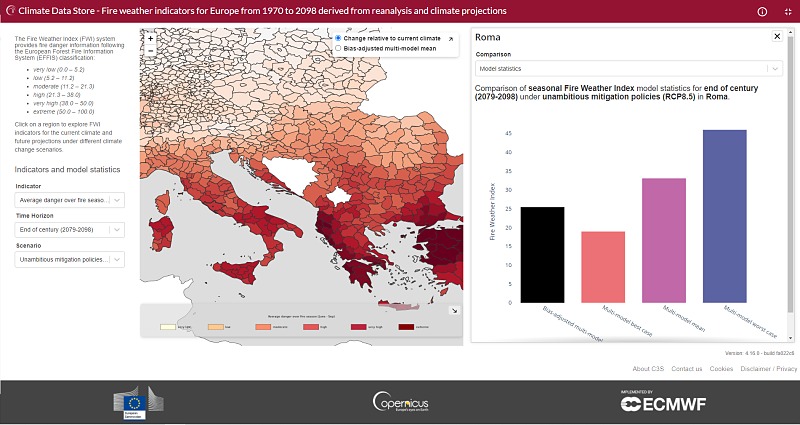Open the Contact us link
This screenshot has width=800, height=425.
tap(687, 368)
